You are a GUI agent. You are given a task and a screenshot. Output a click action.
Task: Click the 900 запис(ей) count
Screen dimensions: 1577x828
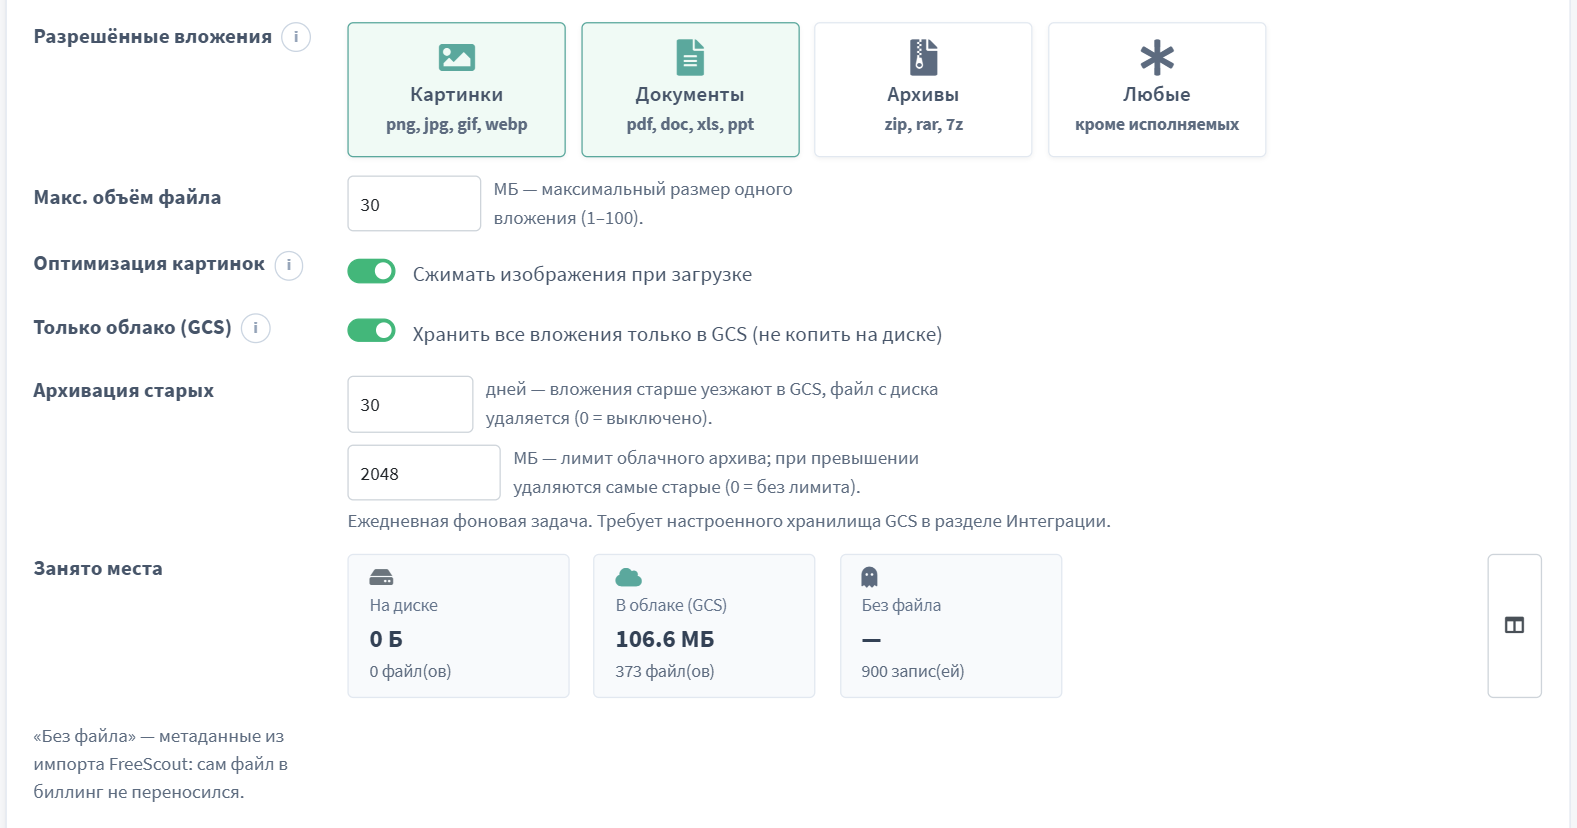(x=913, y=671)
